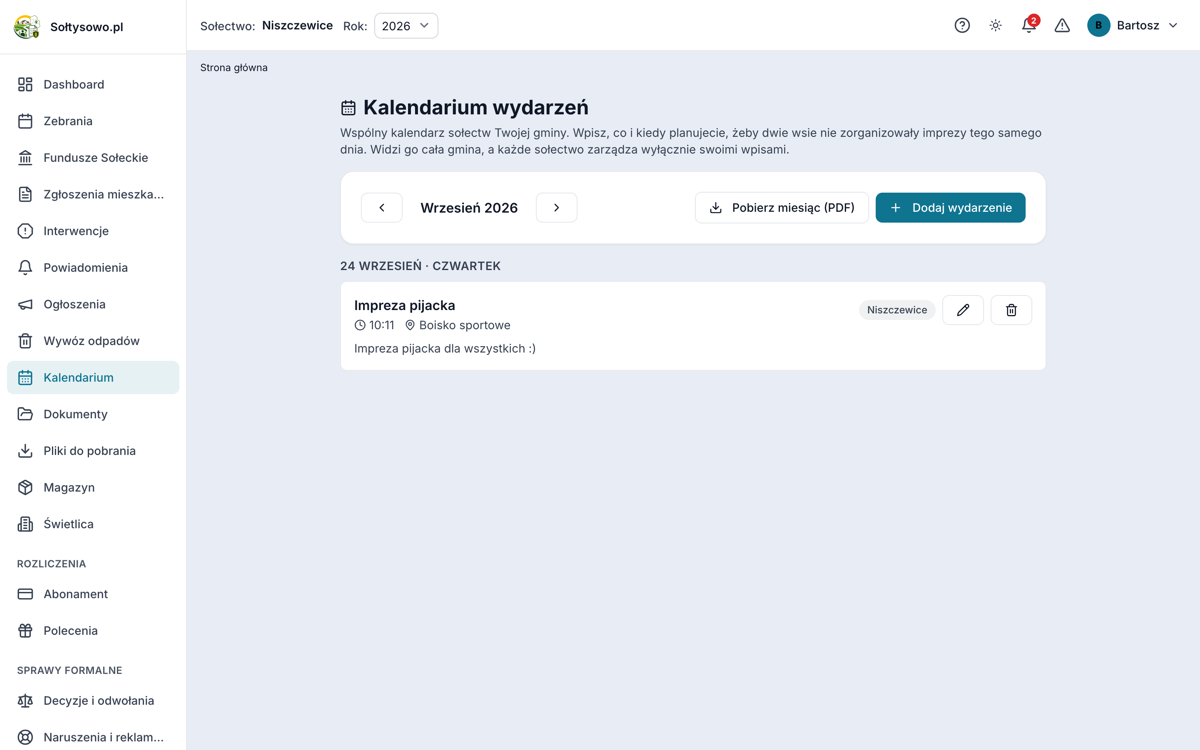Screen dimensions: 1200x750
Task: Open the Rok 2026 year dropdown
Action: [x=406, y=26]
